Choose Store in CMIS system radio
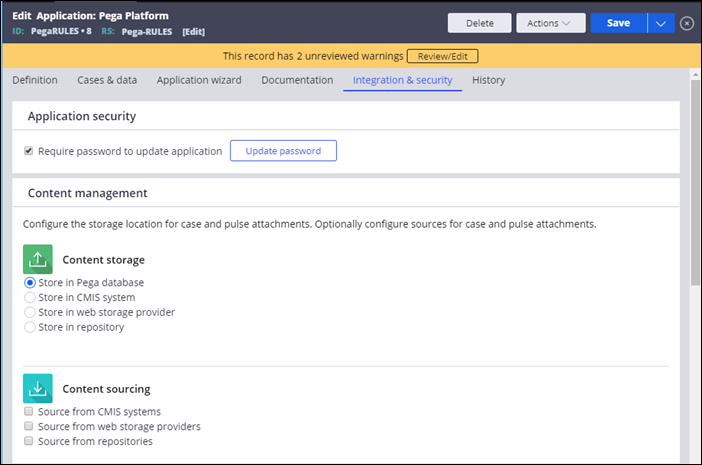 pyautogui.click(x=30, y=298)
